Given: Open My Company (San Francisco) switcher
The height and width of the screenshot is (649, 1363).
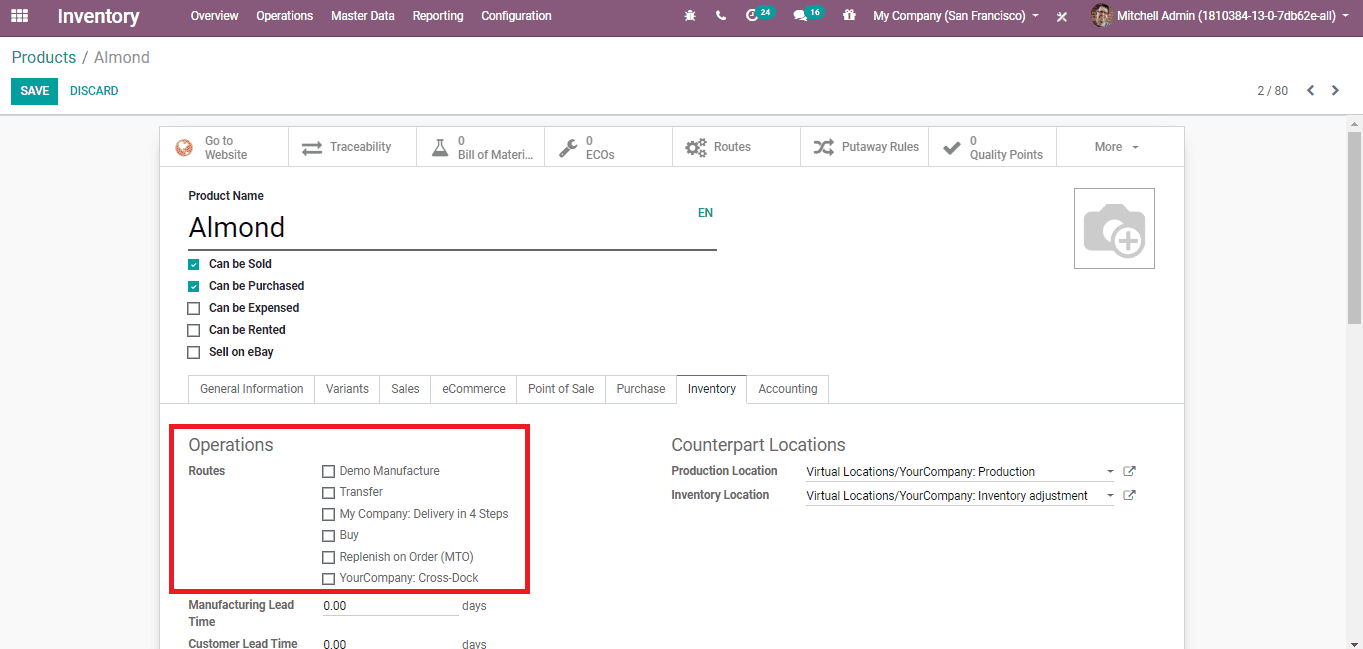Looking at the screenshot, I should [955, 16].
